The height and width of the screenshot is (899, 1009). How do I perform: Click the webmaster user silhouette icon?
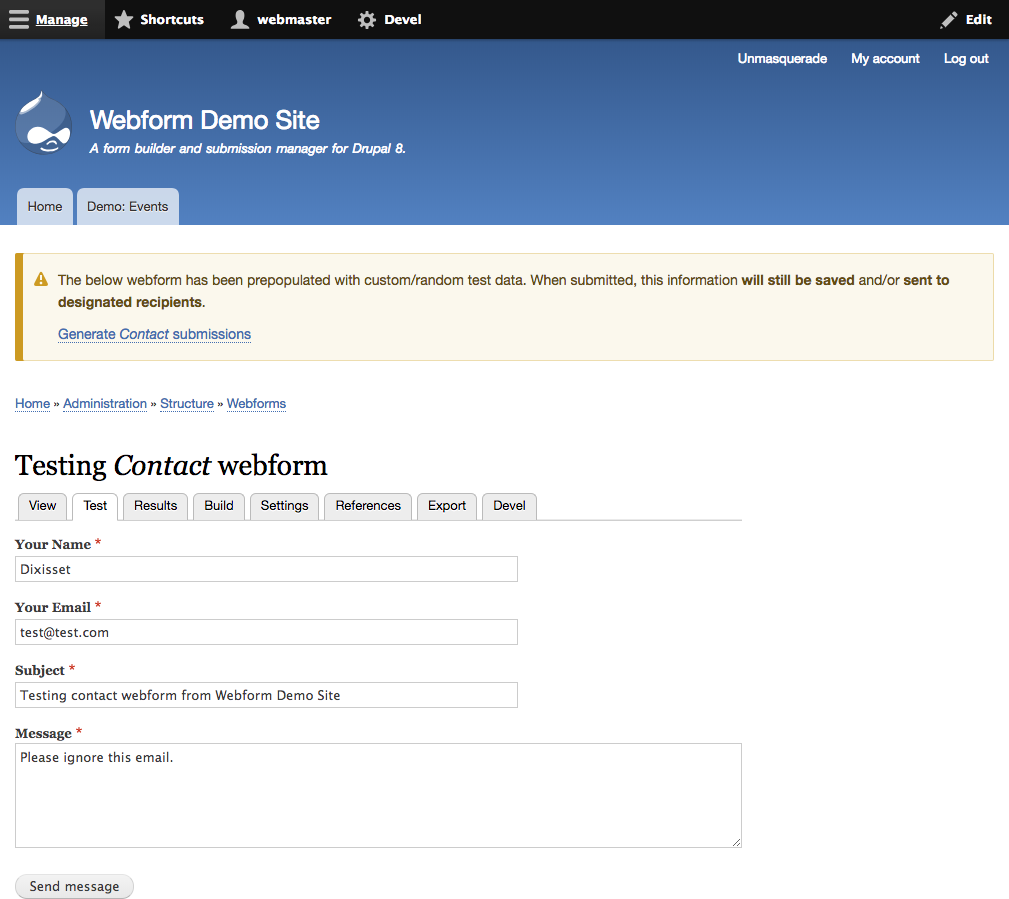pyautogui.click(x=240, y=19)
